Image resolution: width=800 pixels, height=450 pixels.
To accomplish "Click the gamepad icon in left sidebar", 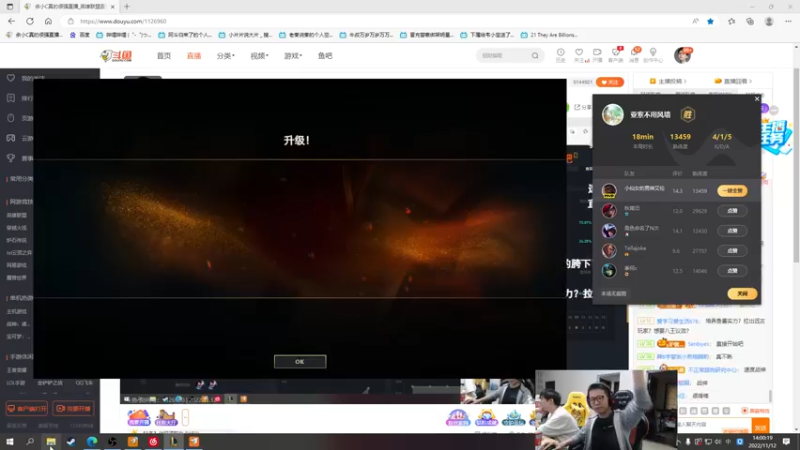I will coord(11,138).
